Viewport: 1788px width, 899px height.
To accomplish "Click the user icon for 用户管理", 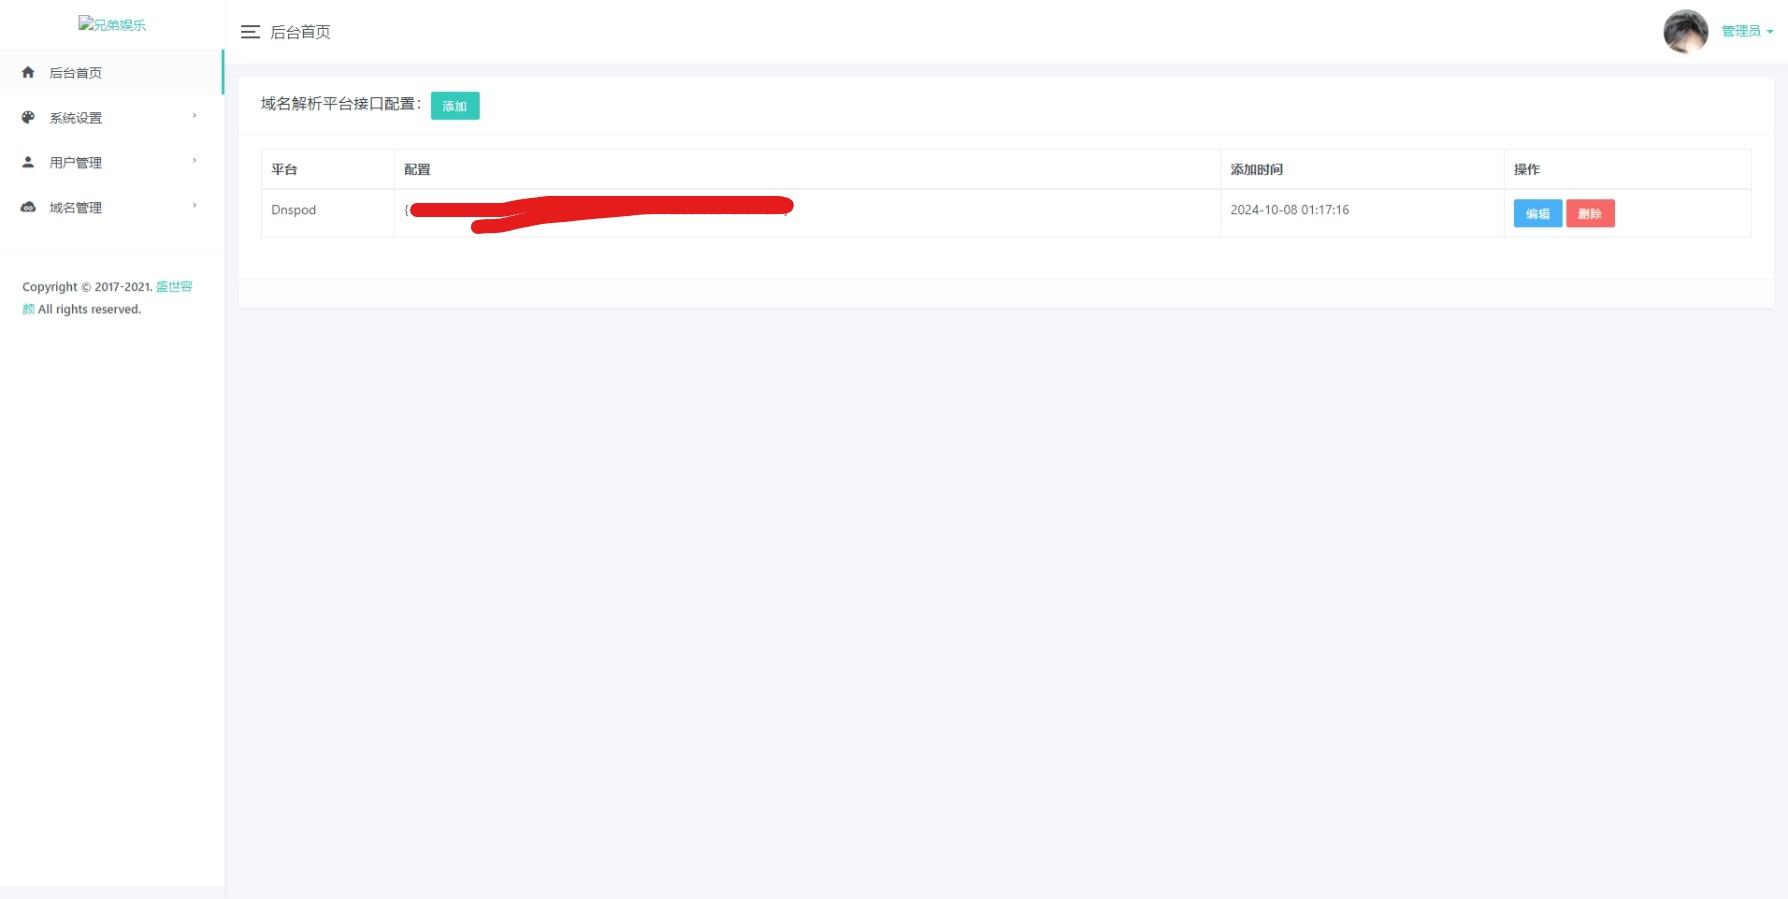I will pyautogui.click(x=28, y=162).
